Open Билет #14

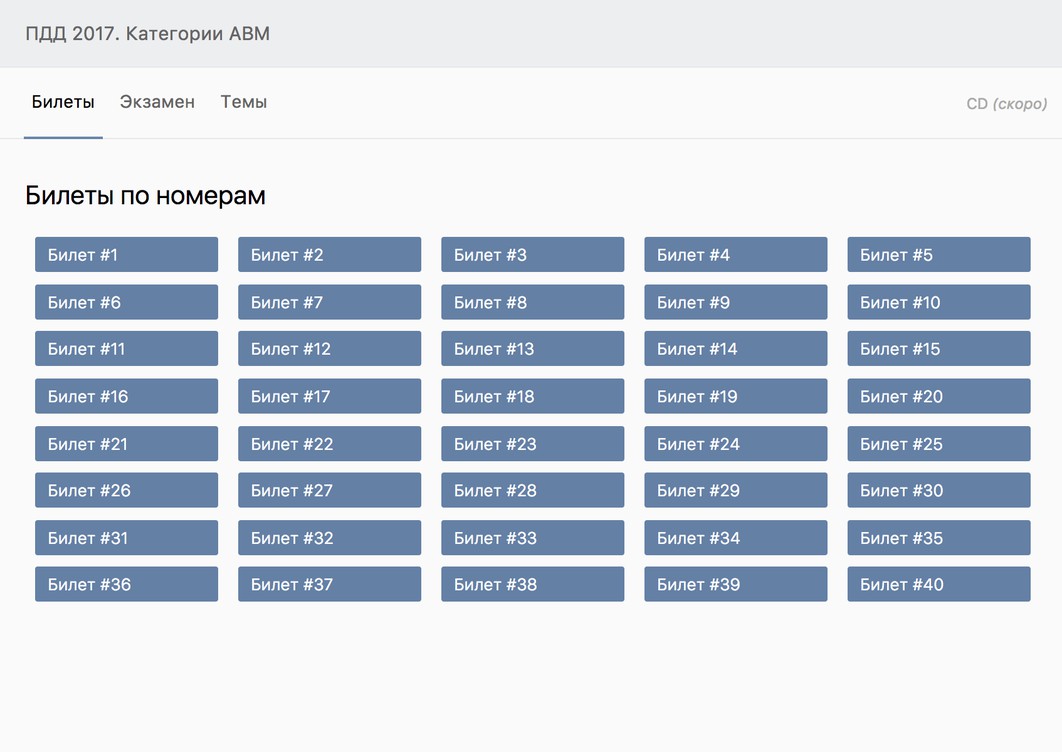coord(735,349)
